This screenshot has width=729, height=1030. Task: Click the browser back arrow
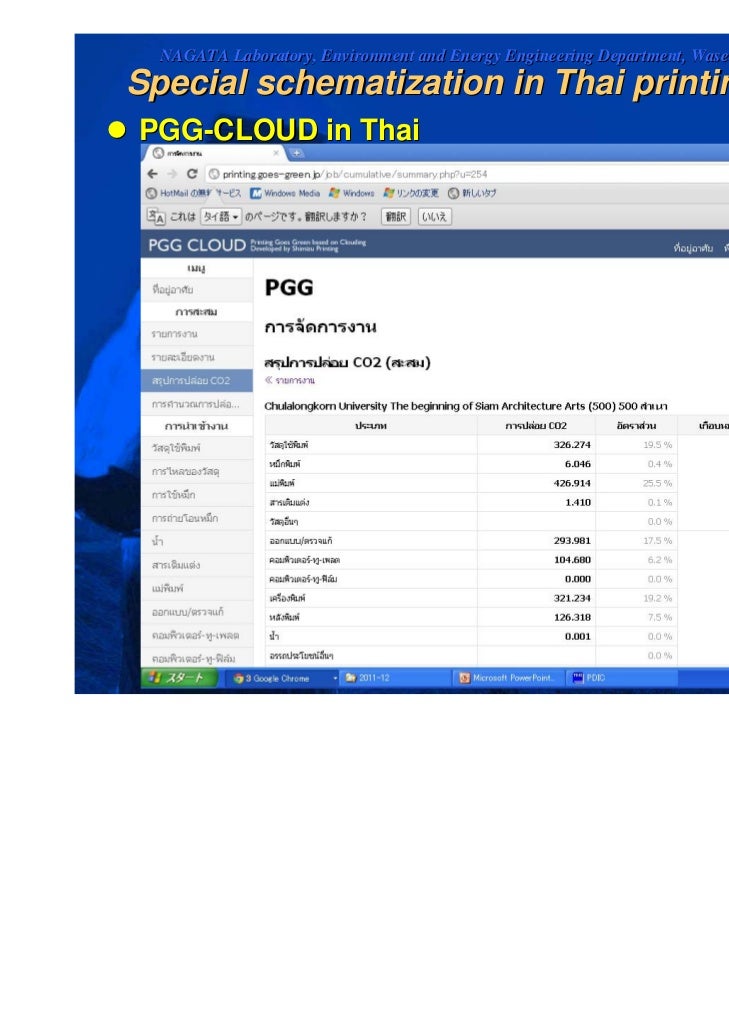pos(152,174)
